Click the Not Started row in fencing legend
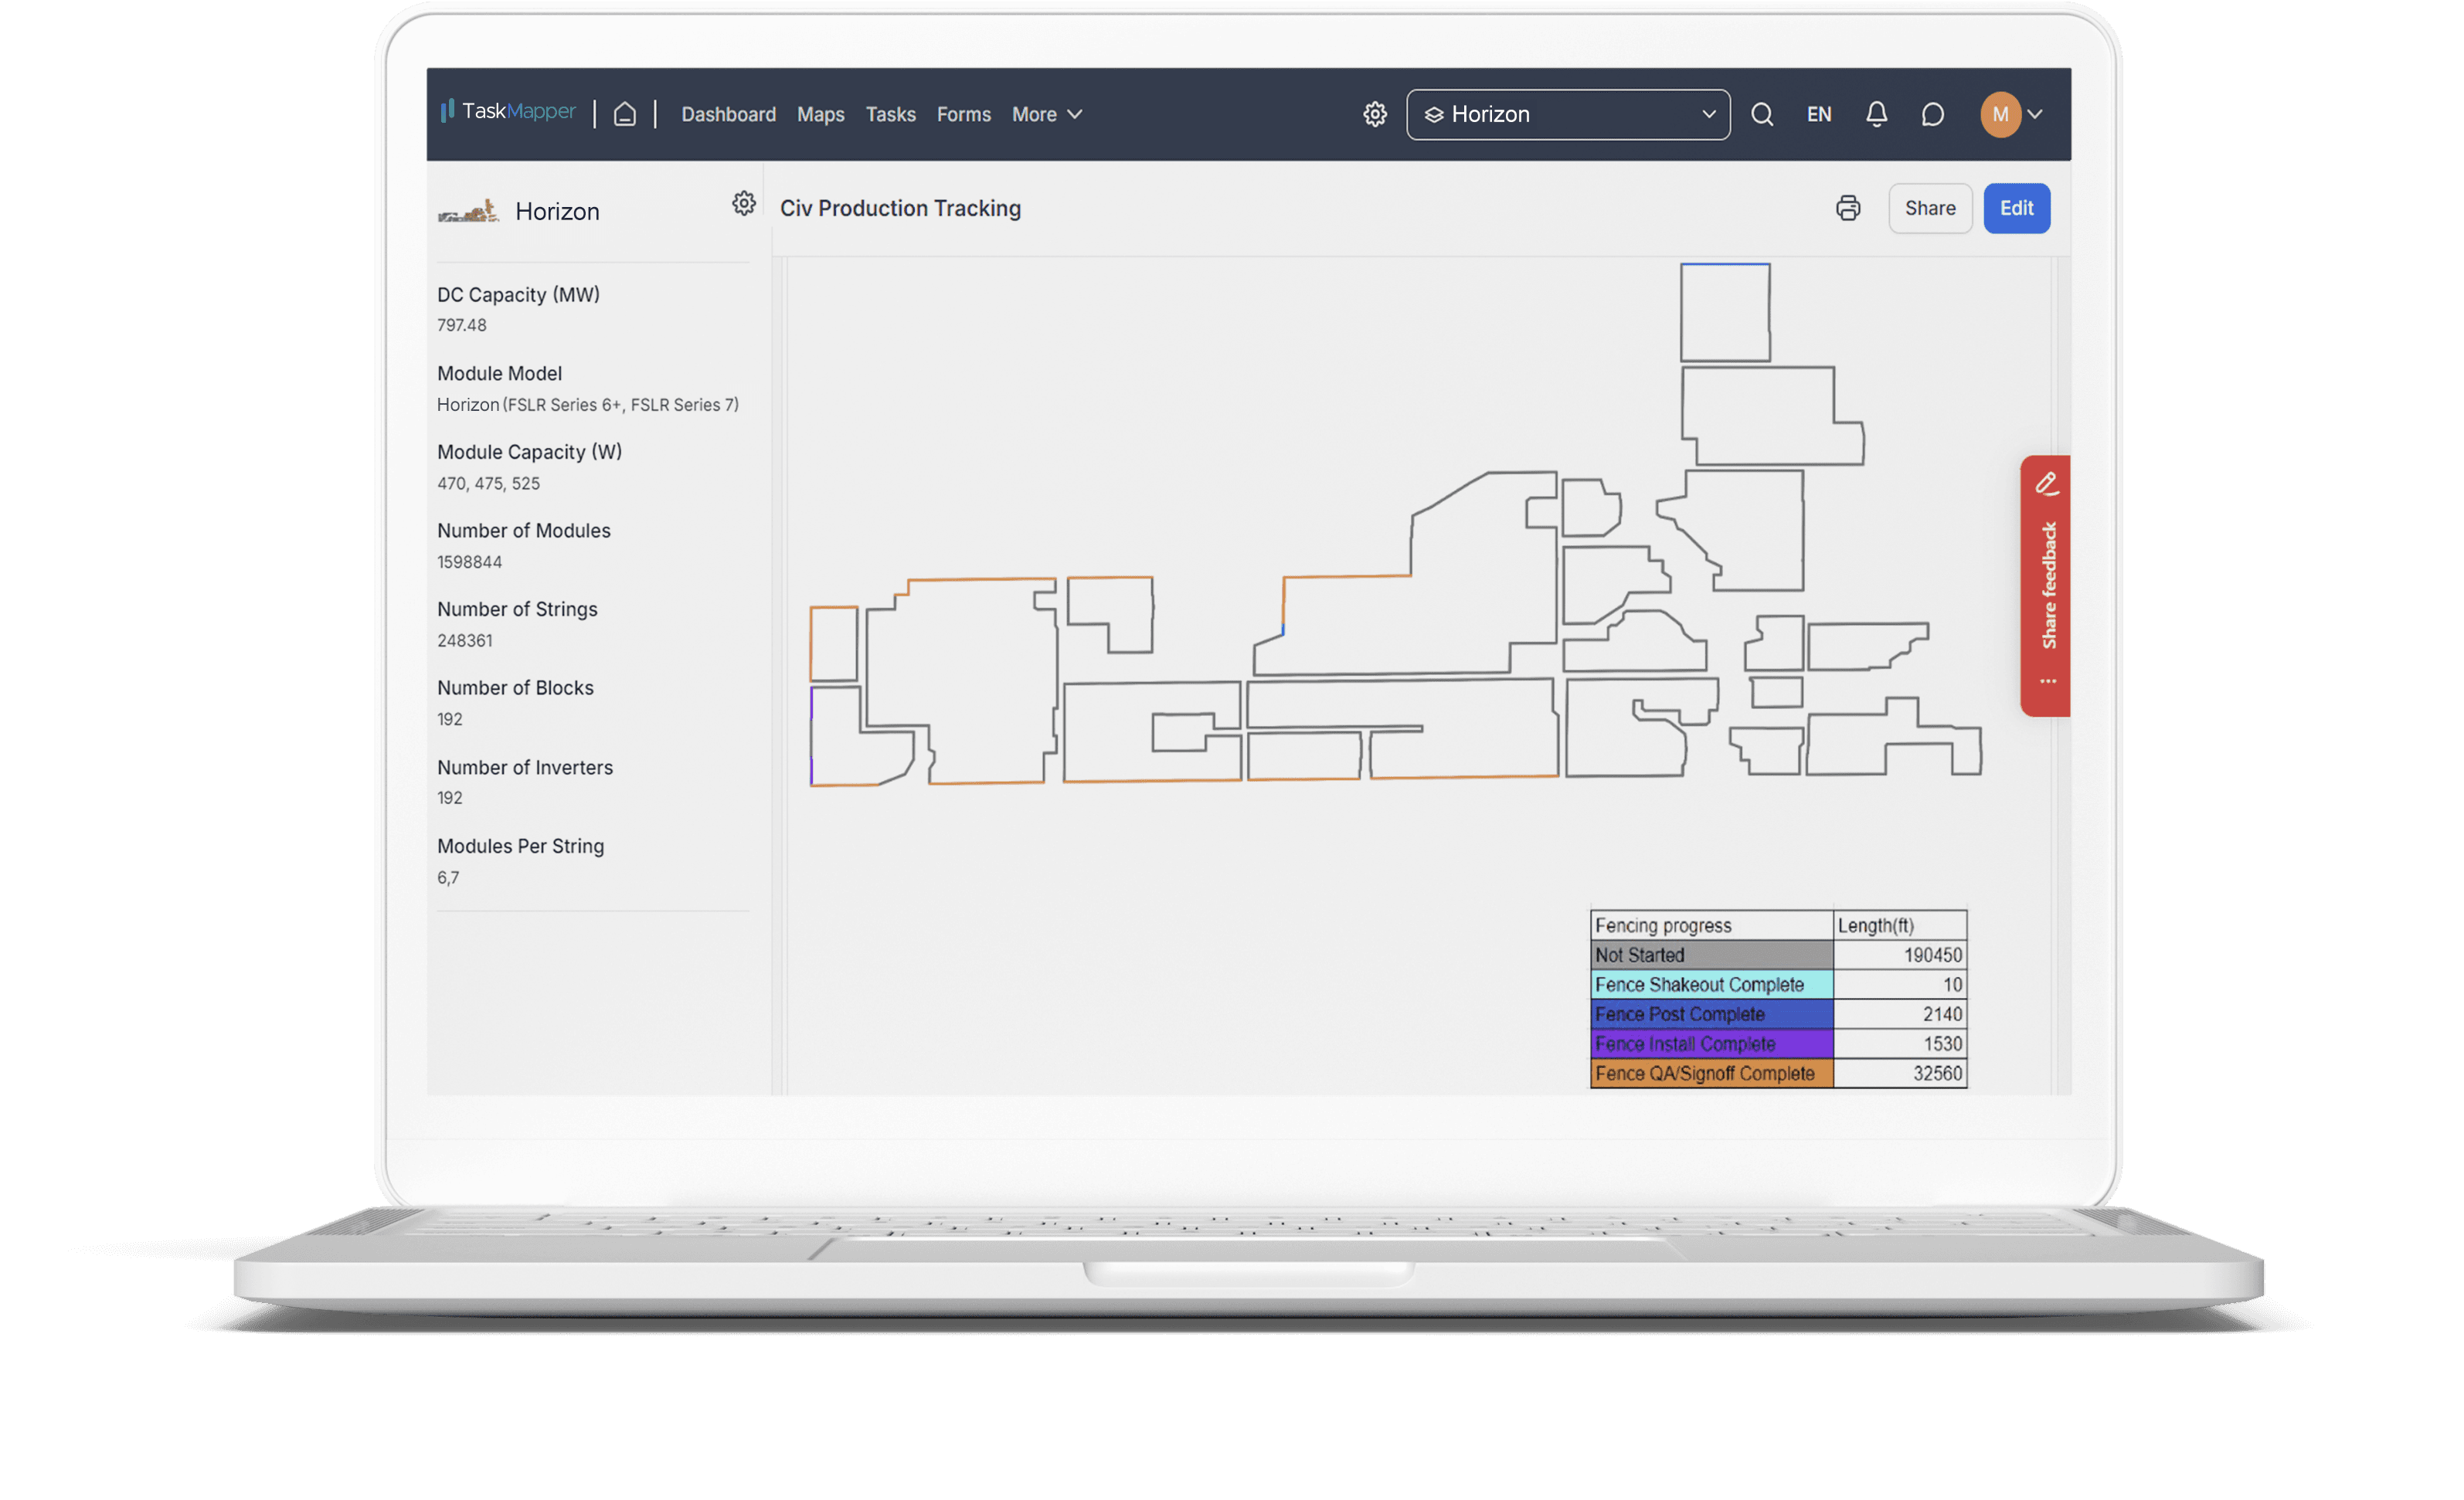 point(1712,955)
